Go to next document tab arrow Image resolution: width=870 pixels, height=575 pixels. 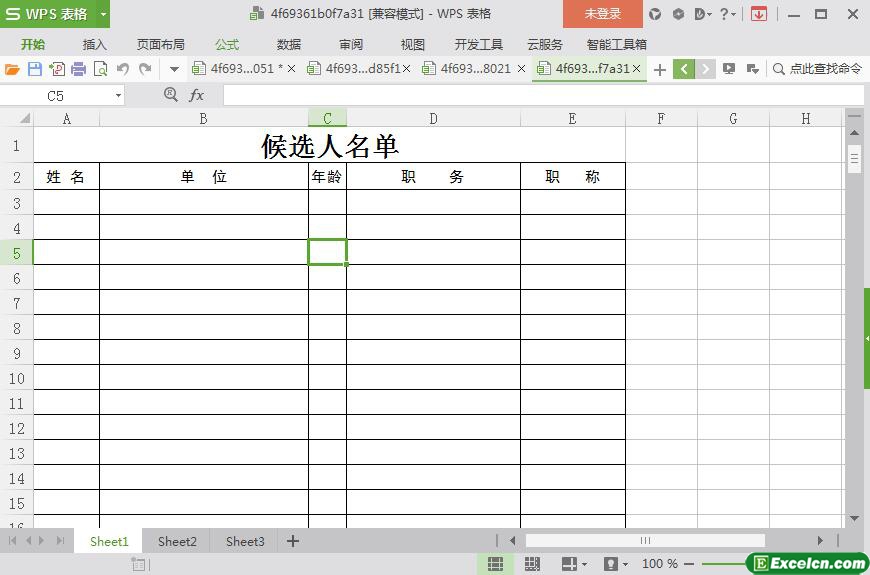click(705, 69)
